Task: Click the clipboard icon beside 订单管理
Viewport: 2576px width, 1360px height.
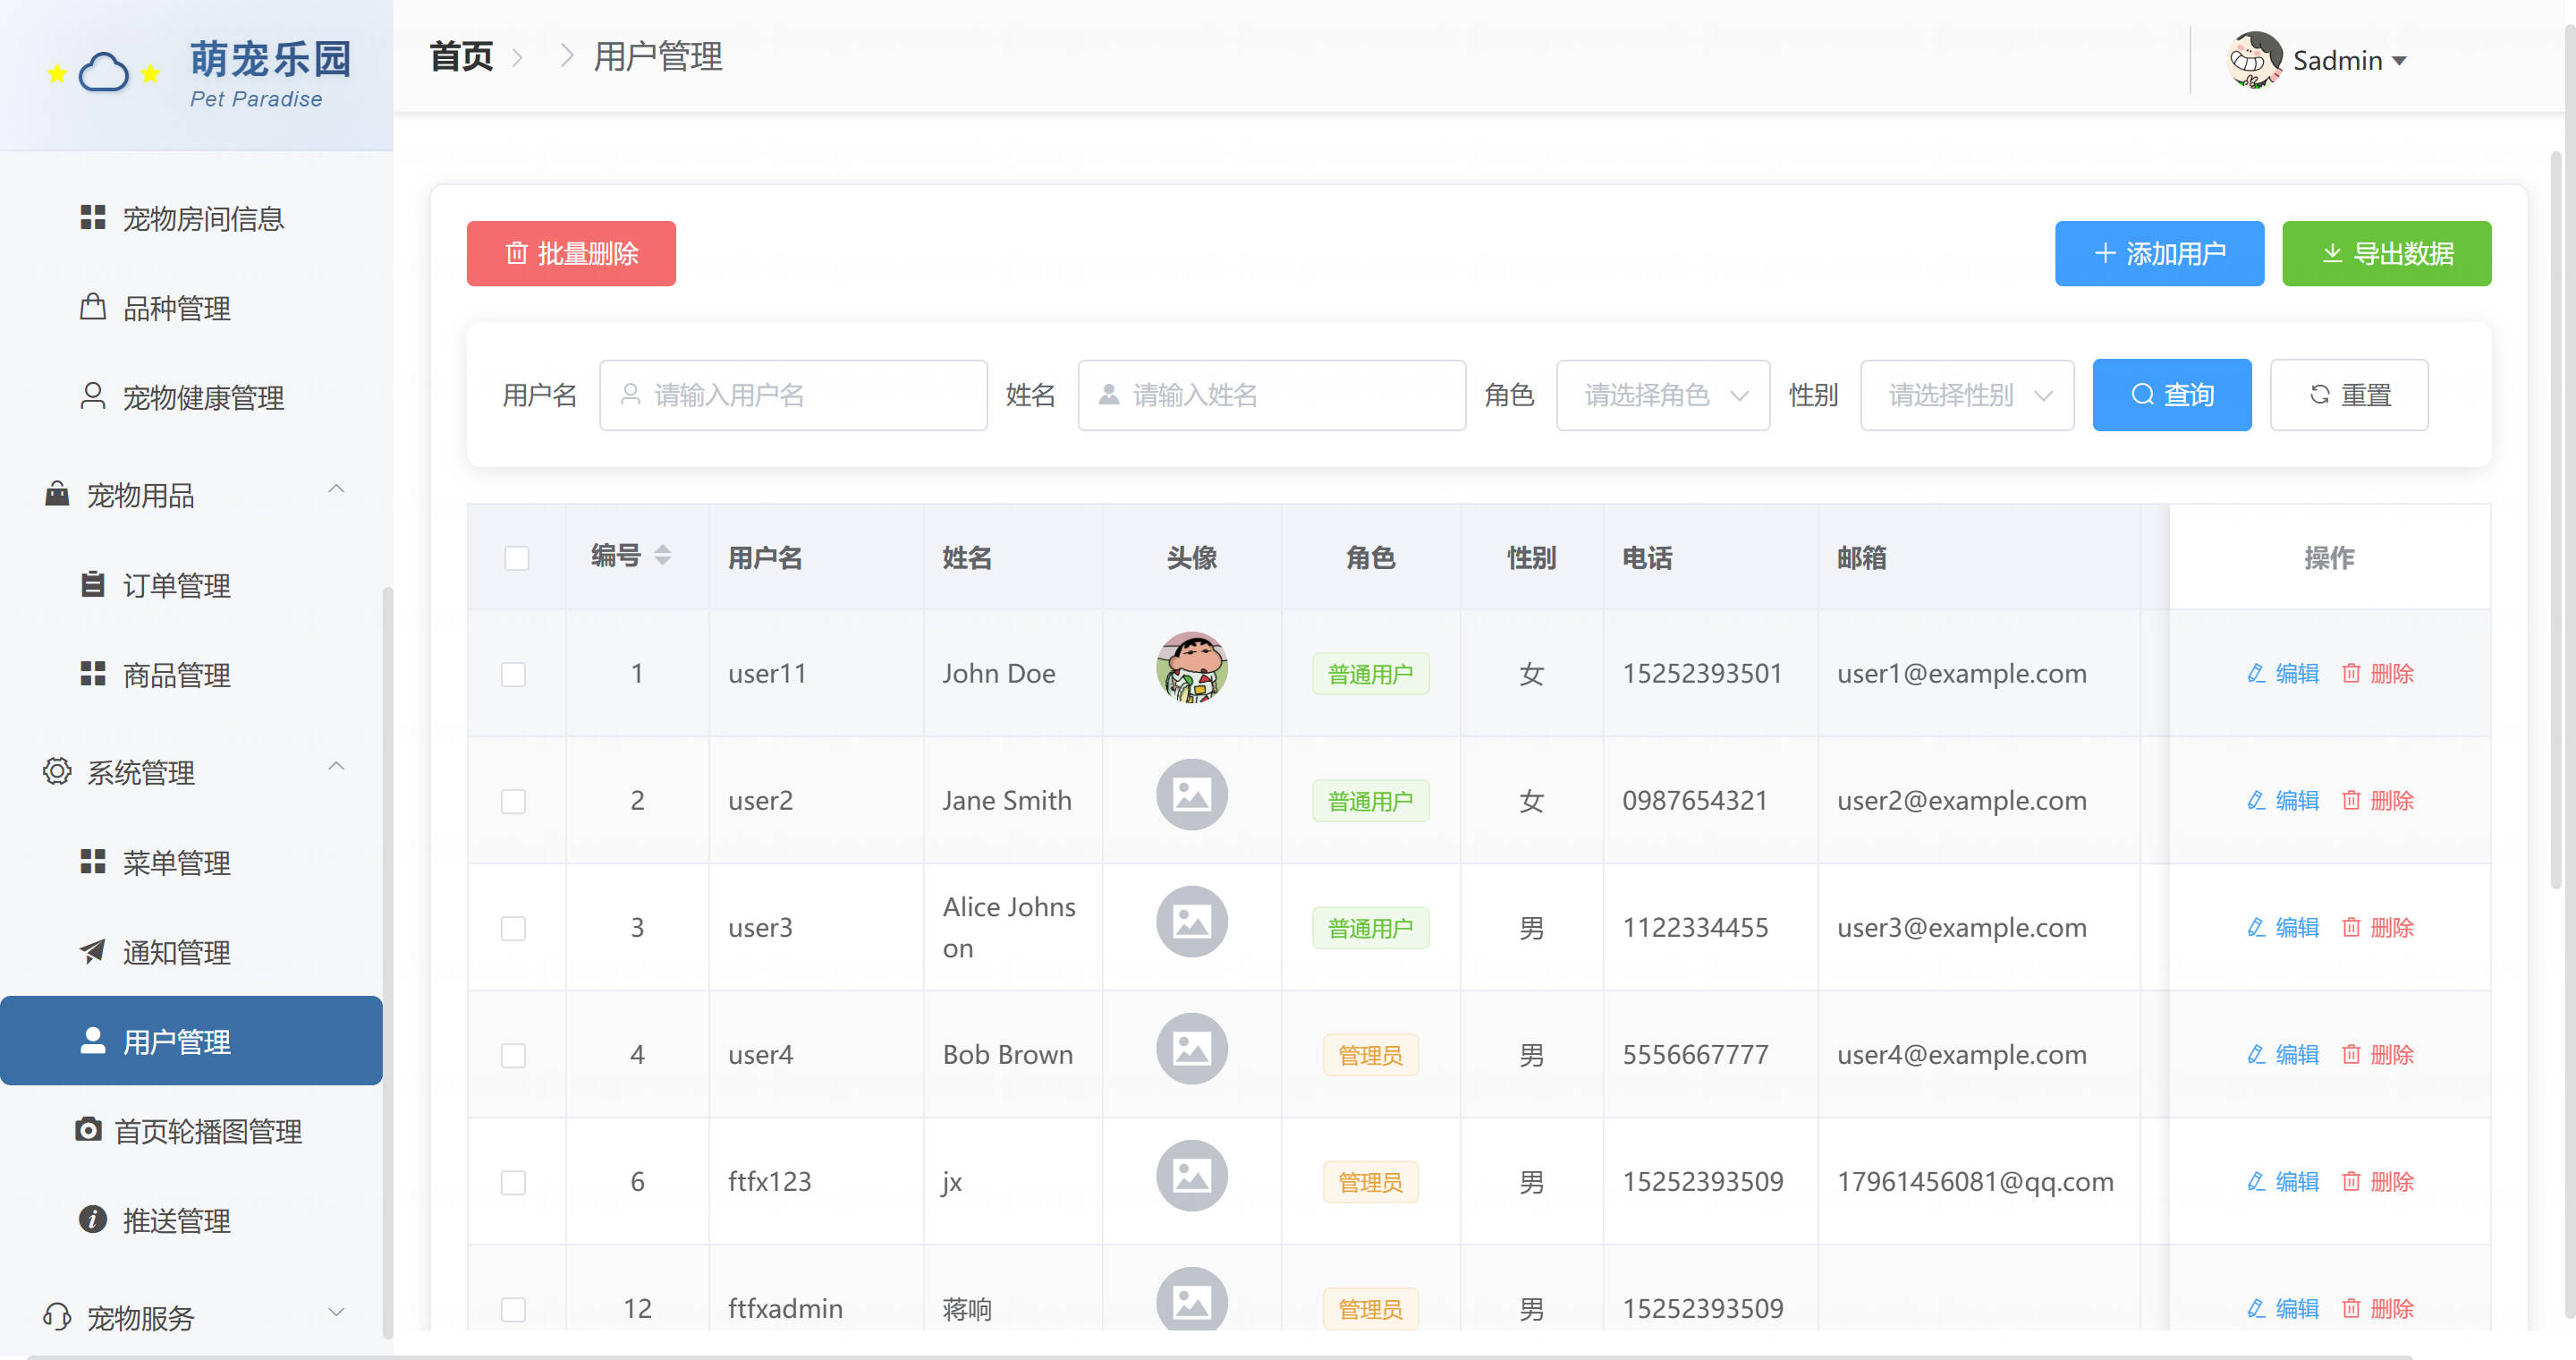Action: coord(92,584)
